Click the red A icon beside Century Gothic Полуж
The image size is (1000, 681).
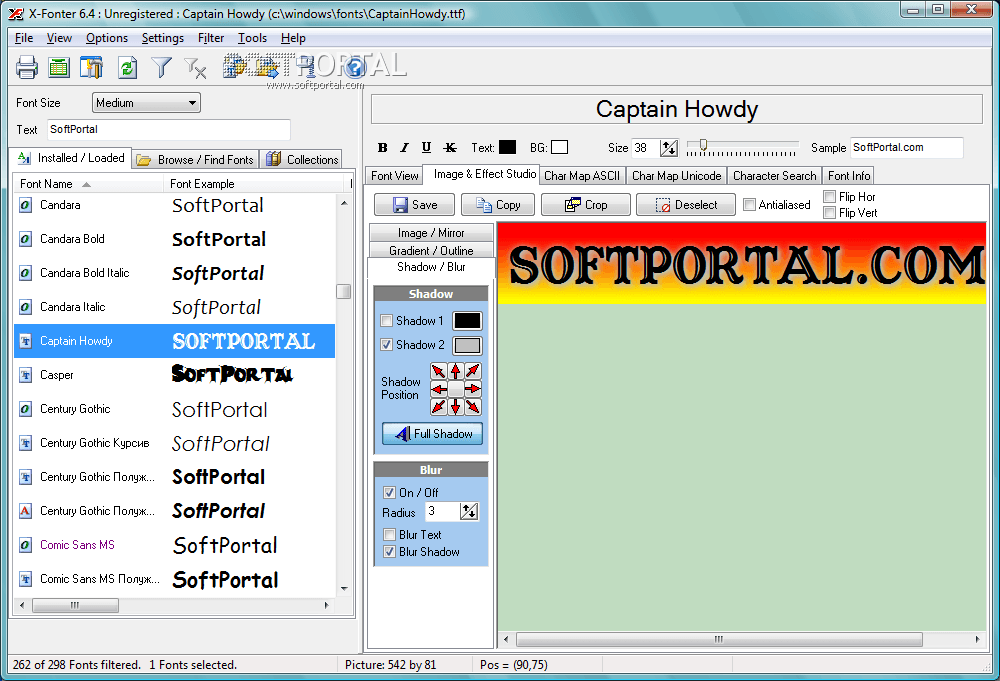click(x=26, y=511)
